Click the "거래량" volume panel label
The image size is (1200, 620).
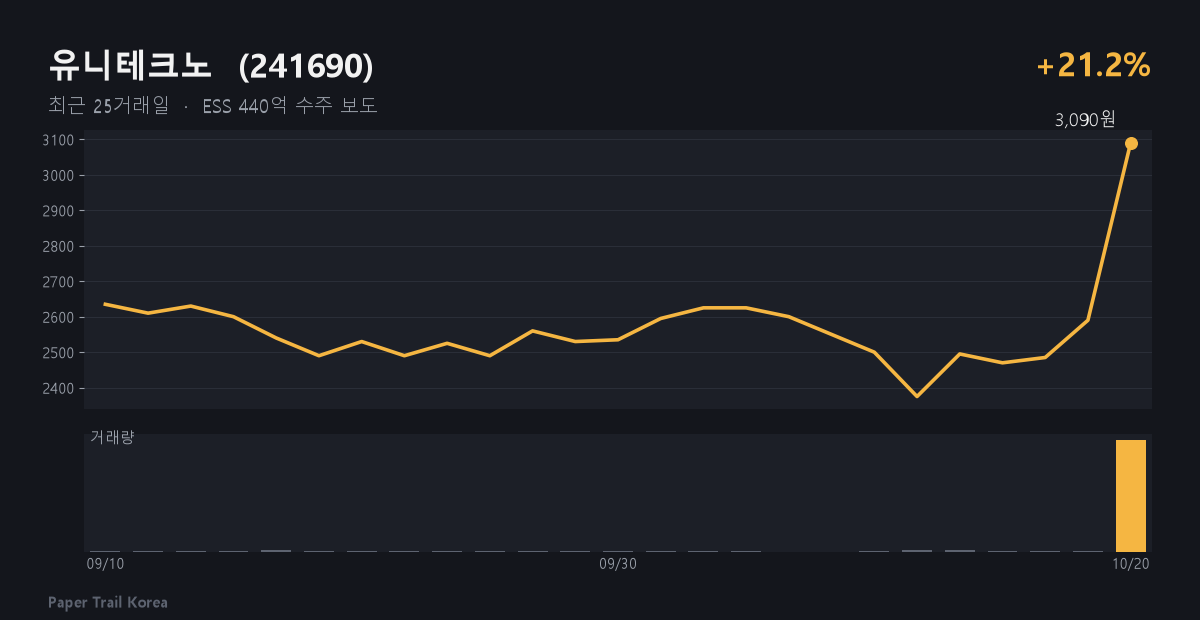tap(112, 437)
